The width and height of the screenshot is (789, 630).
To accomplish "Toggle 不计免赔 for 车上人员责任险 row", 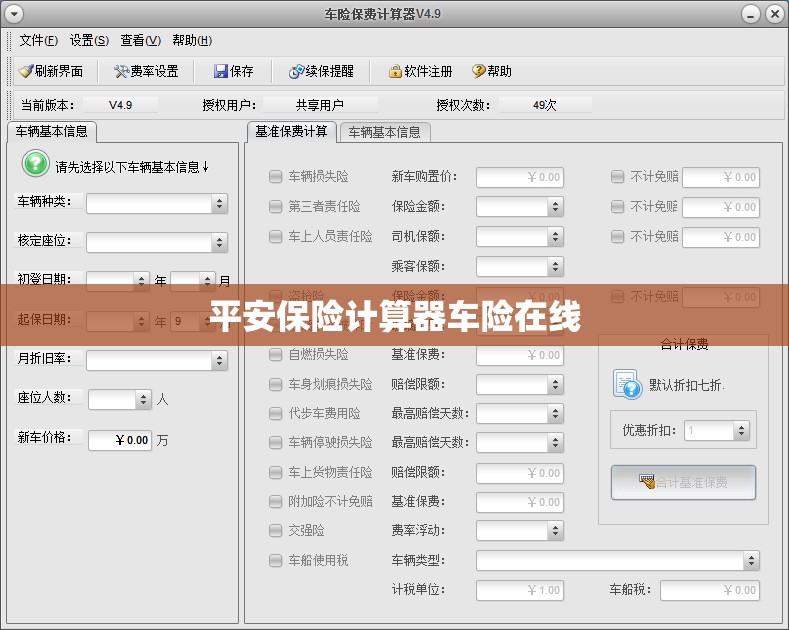I will (617, 237).
